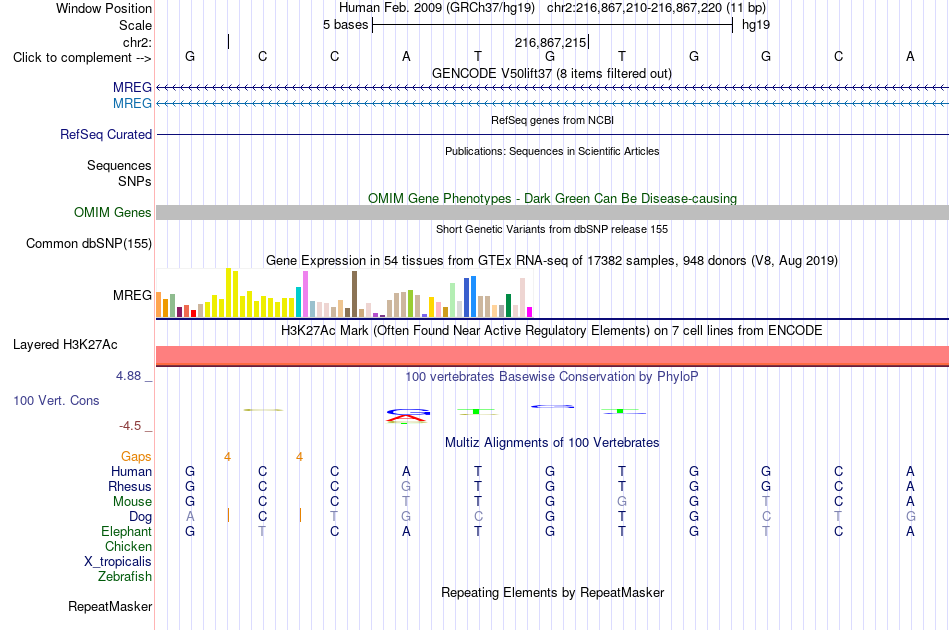Select the Chicken species label
Image resolution: width=950 pixels, height=630 pixels.
(x=128, y=546)
